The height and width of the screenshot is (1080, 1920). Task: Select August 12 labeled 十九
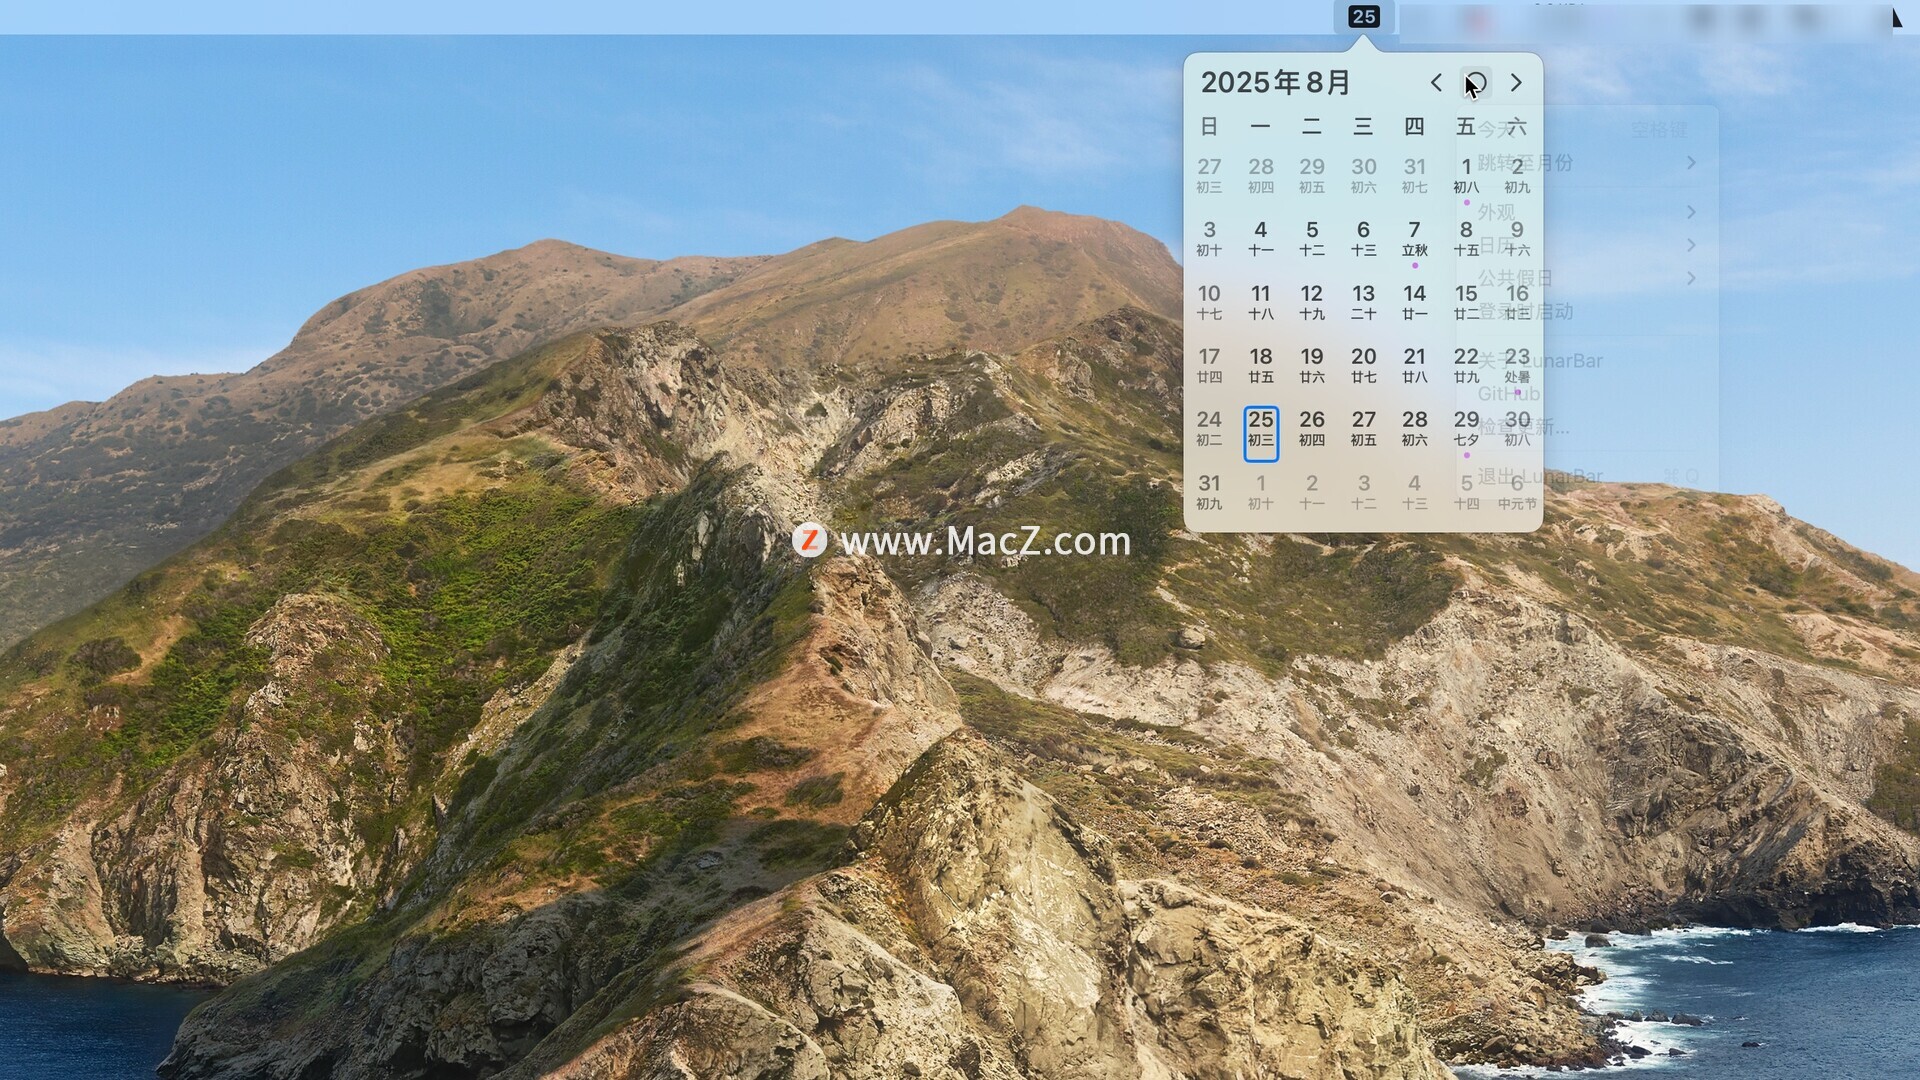(1312, 303)
